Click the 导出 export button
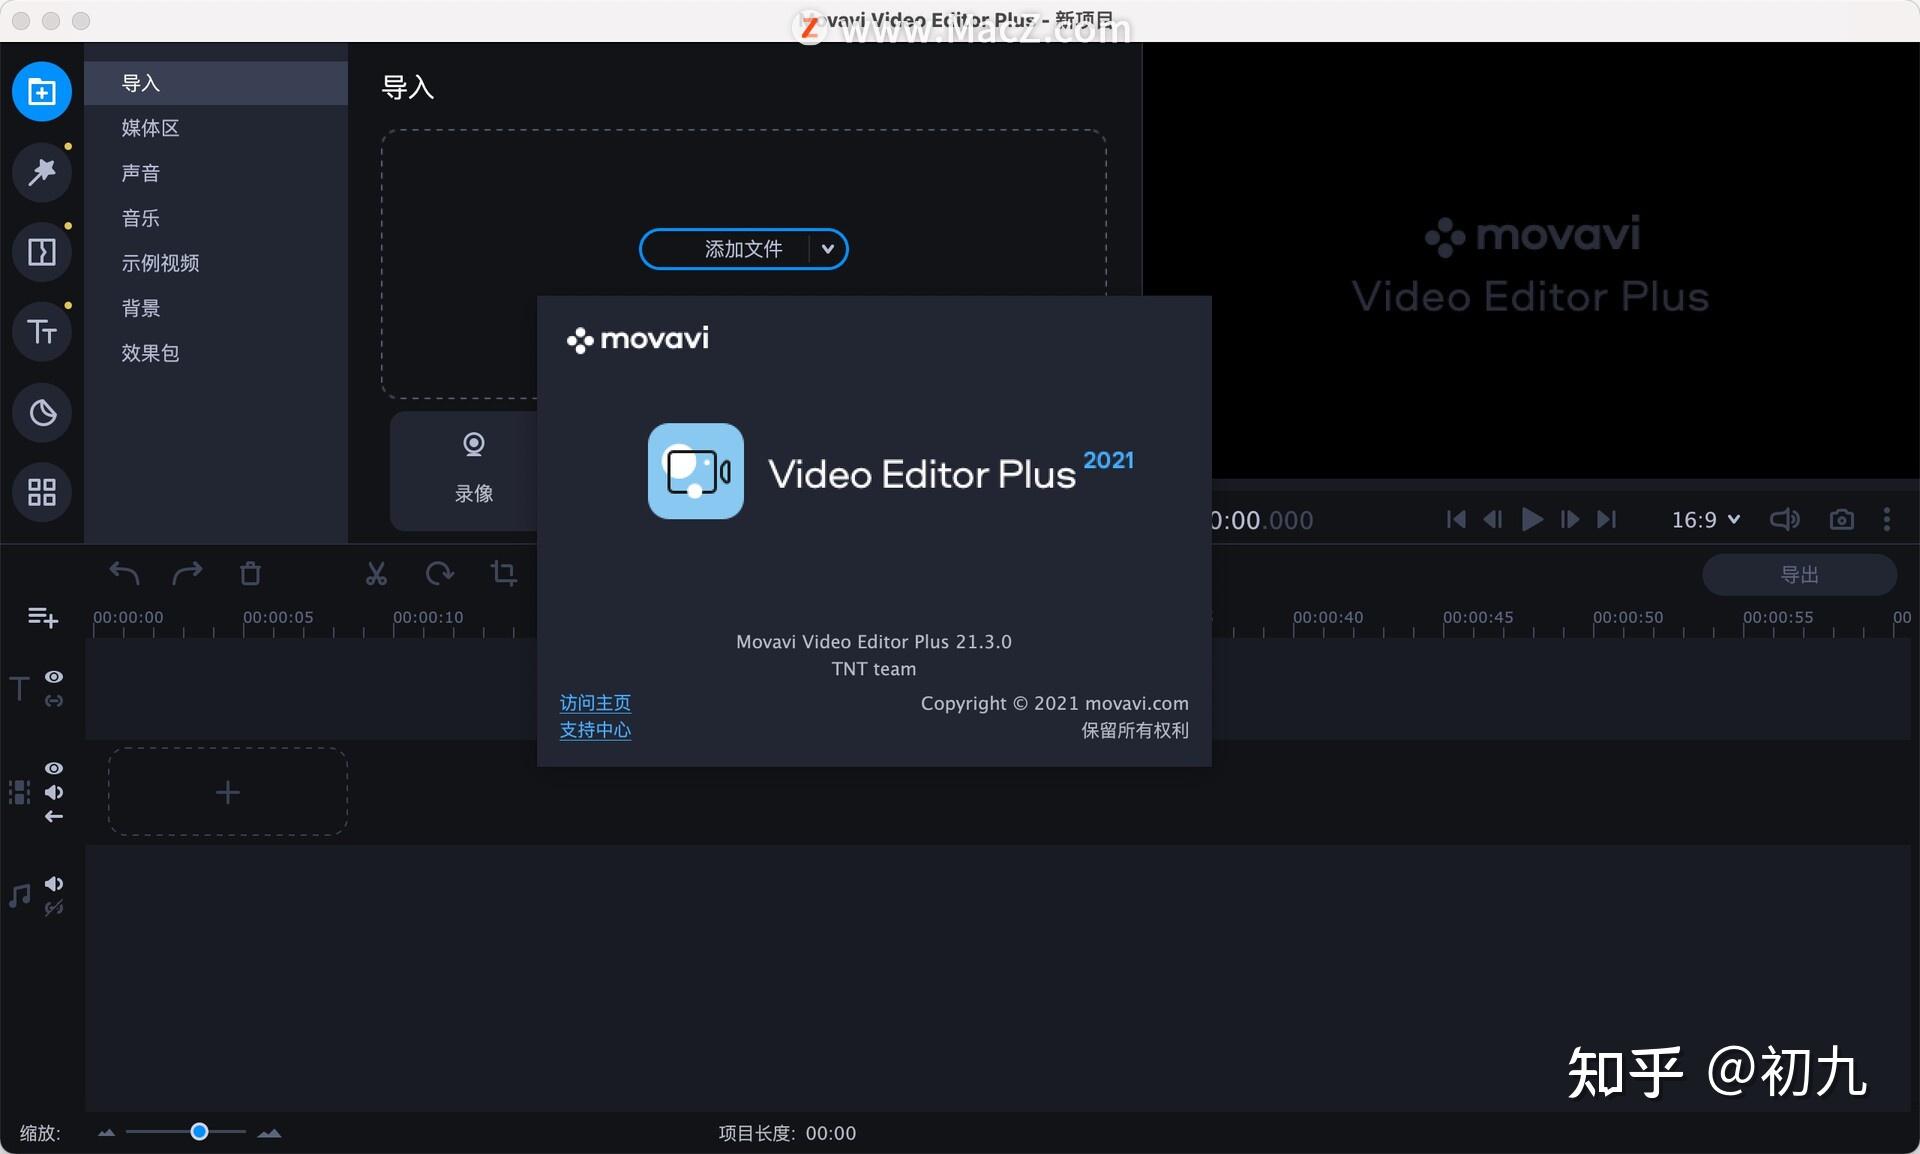This screenshot has width=1920, height=1154. (1799, 575)
